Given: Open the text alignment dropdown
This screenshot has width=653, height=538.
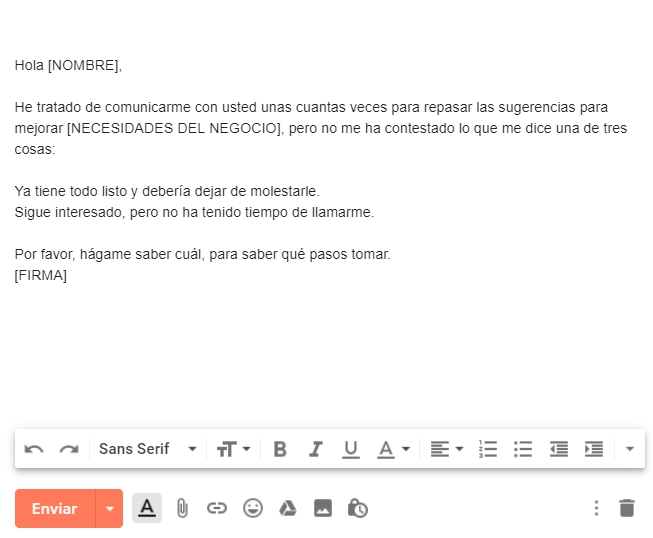Looking at the screenshot, I should coord(446,449).
